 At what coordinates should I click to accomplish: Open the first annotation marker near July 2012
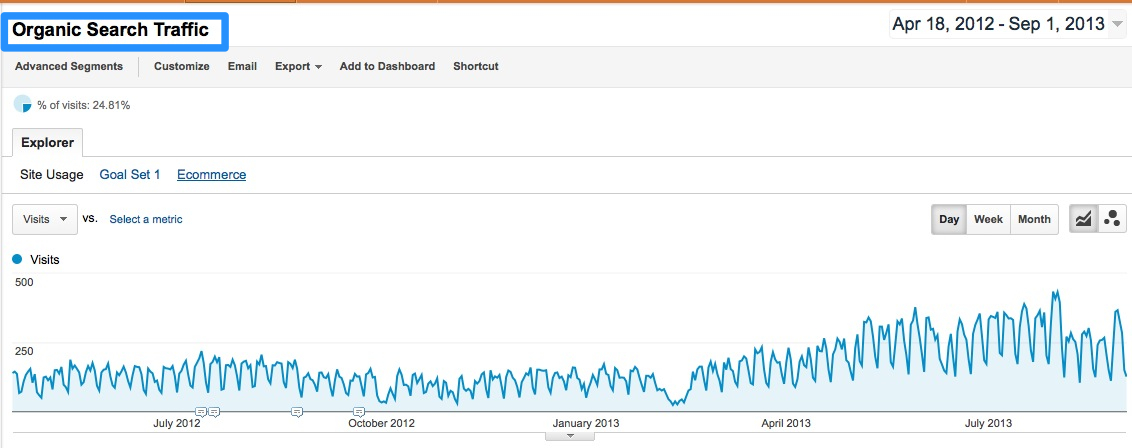200,412
